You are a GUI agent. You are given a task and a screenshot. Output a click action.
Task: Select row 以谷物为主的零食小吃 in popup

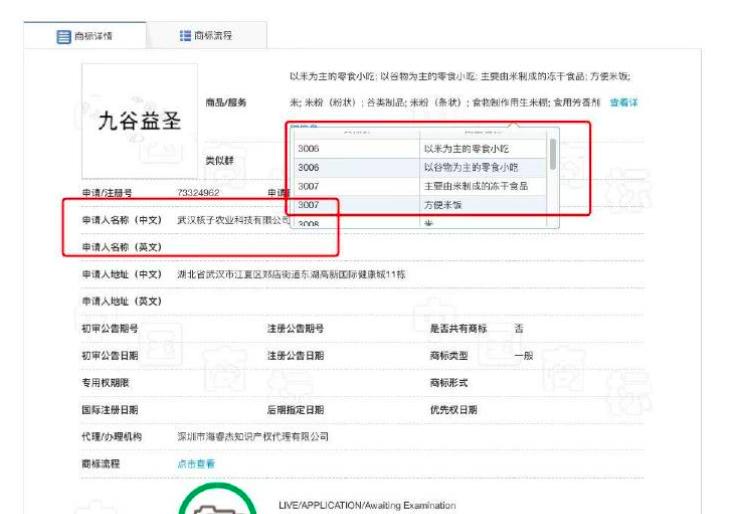470,168
